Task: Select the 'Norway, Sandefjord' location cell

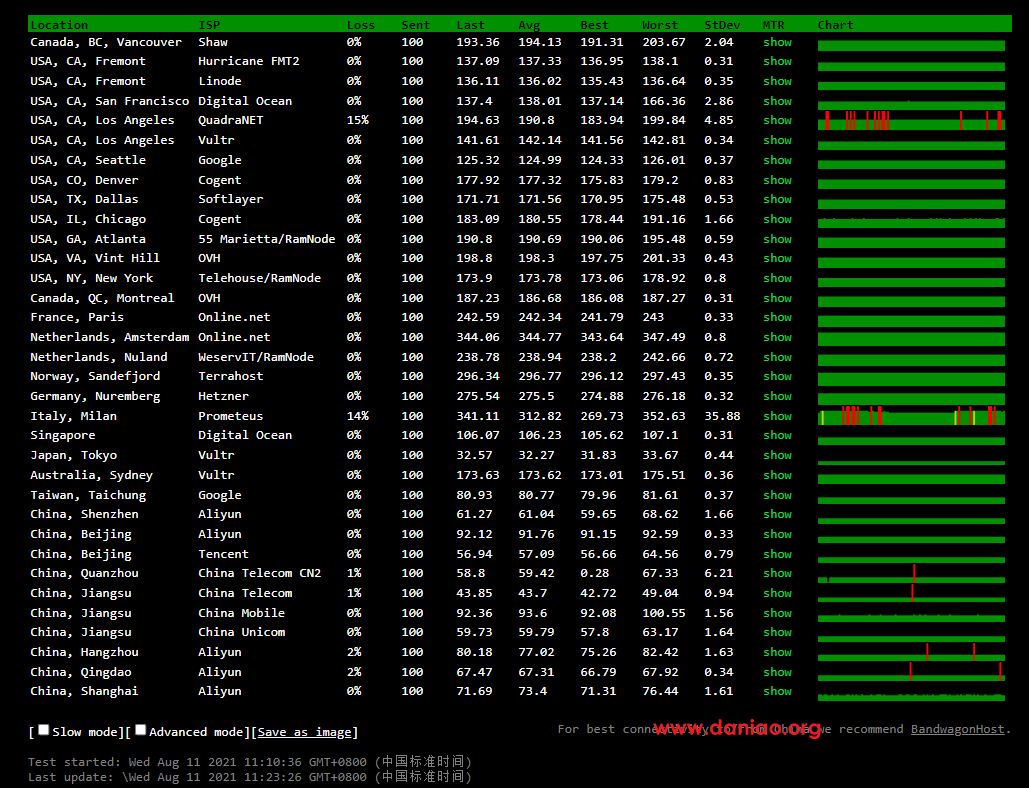Action: coord(95,376)
